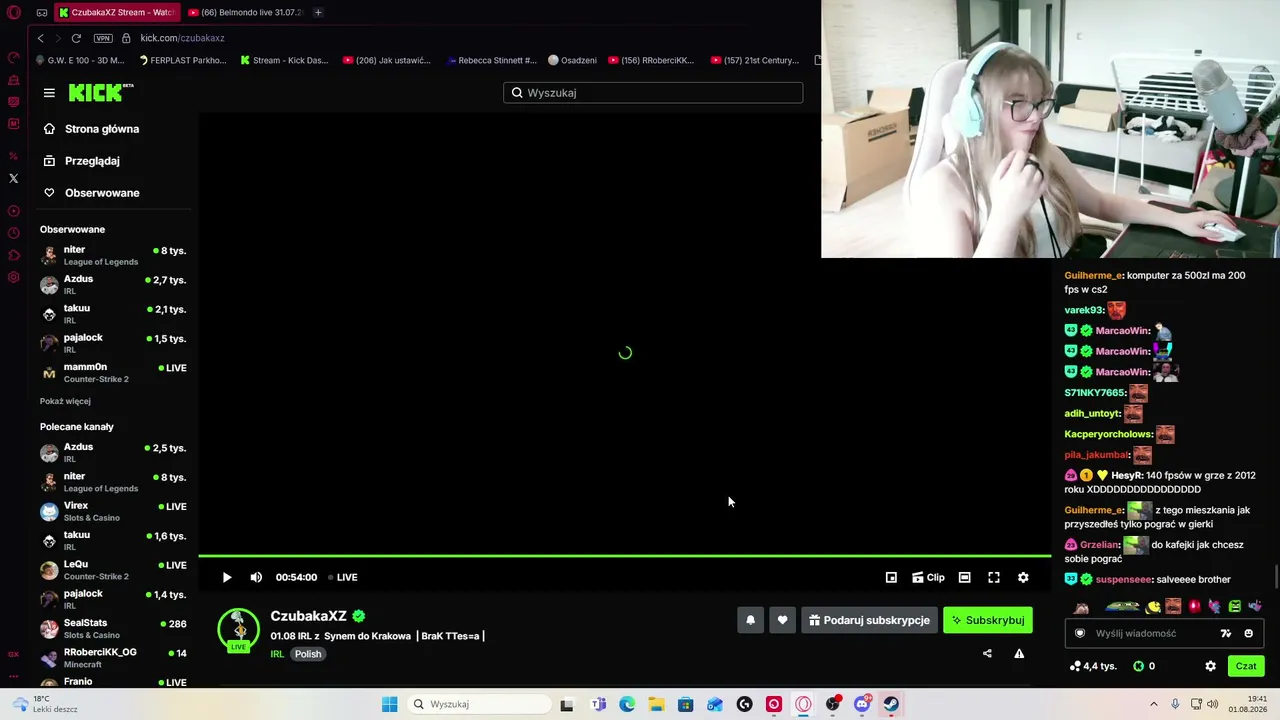Open Rebecca Stinnett bookmark
Viewport: 1280px width, 720px height.
(491, 60)
